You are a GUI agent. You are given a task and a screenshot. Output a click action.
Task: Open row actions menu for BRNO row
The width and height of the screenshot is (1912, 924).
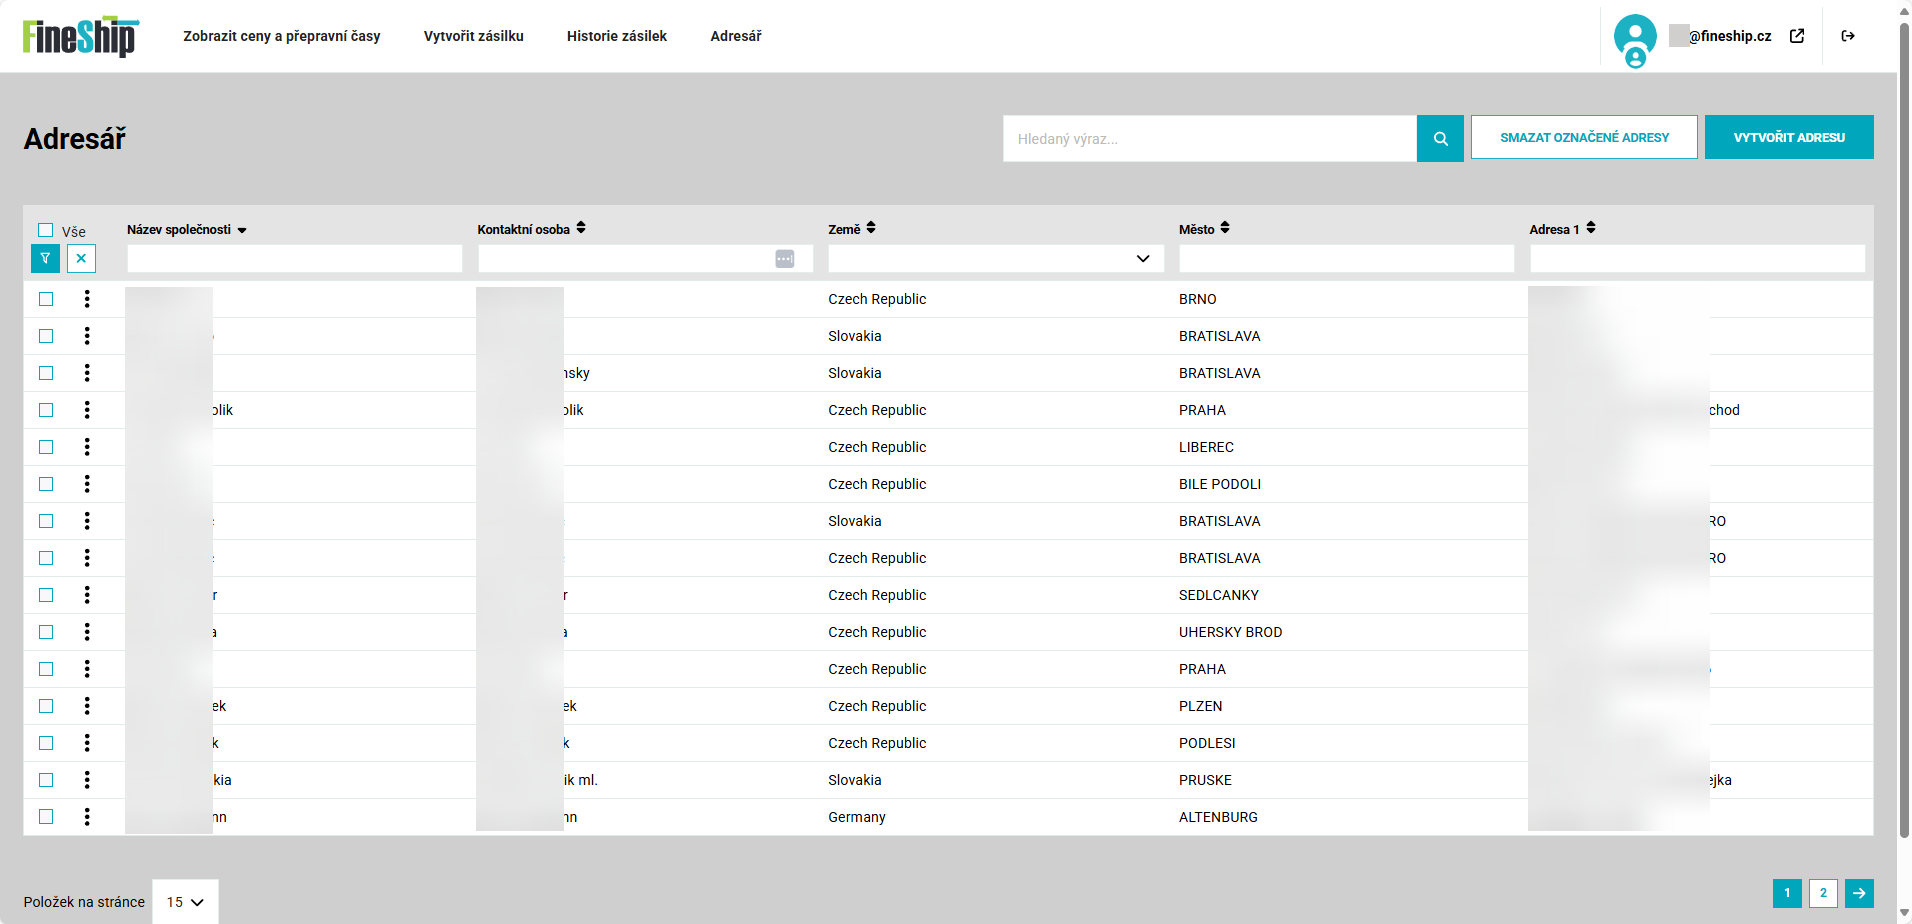(x=87, y=299)
